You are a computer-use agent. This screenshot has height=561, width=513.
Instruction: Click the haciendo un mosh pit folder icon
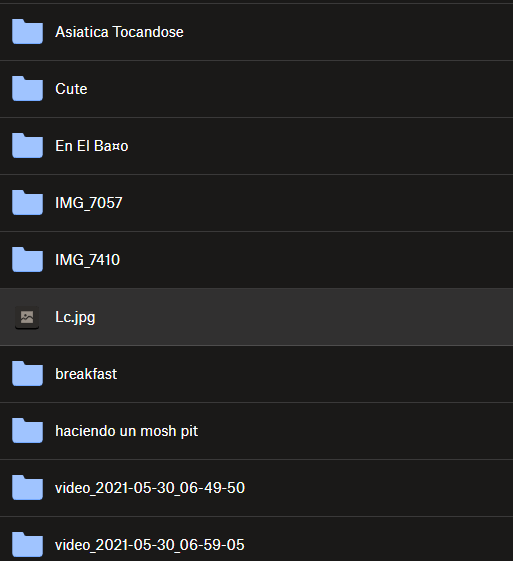(27, 430)
